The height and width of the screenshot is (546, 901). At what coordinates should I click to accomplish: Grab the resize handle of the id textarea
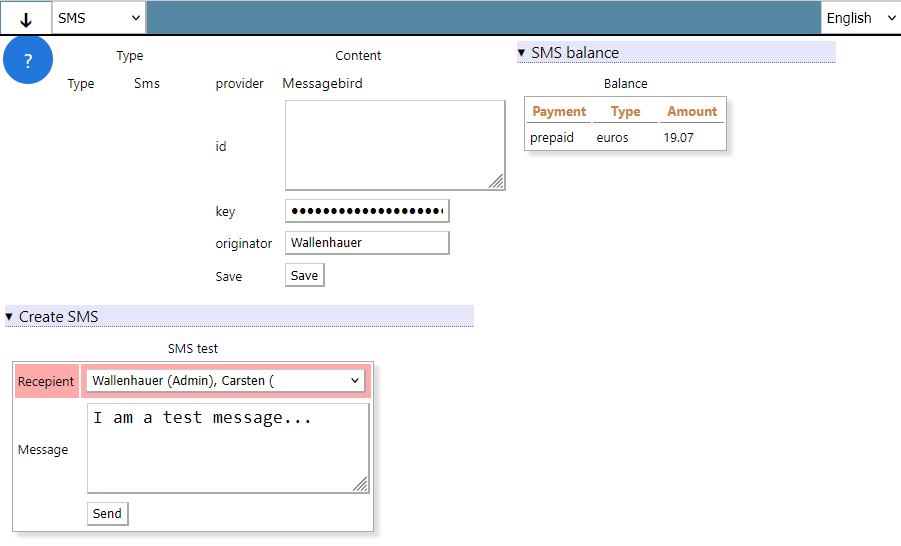497,182
